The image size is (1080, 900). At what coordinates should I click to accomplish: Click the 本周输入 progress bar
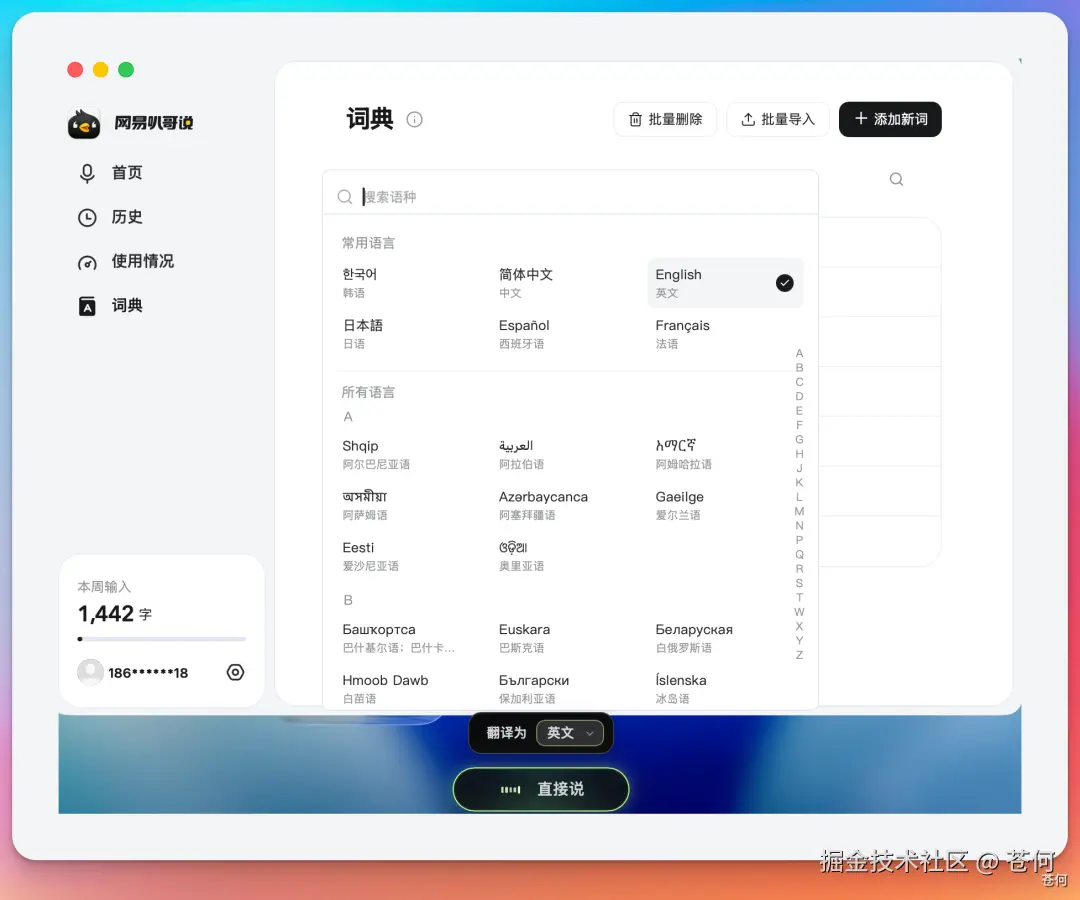(x=162, y=639)
